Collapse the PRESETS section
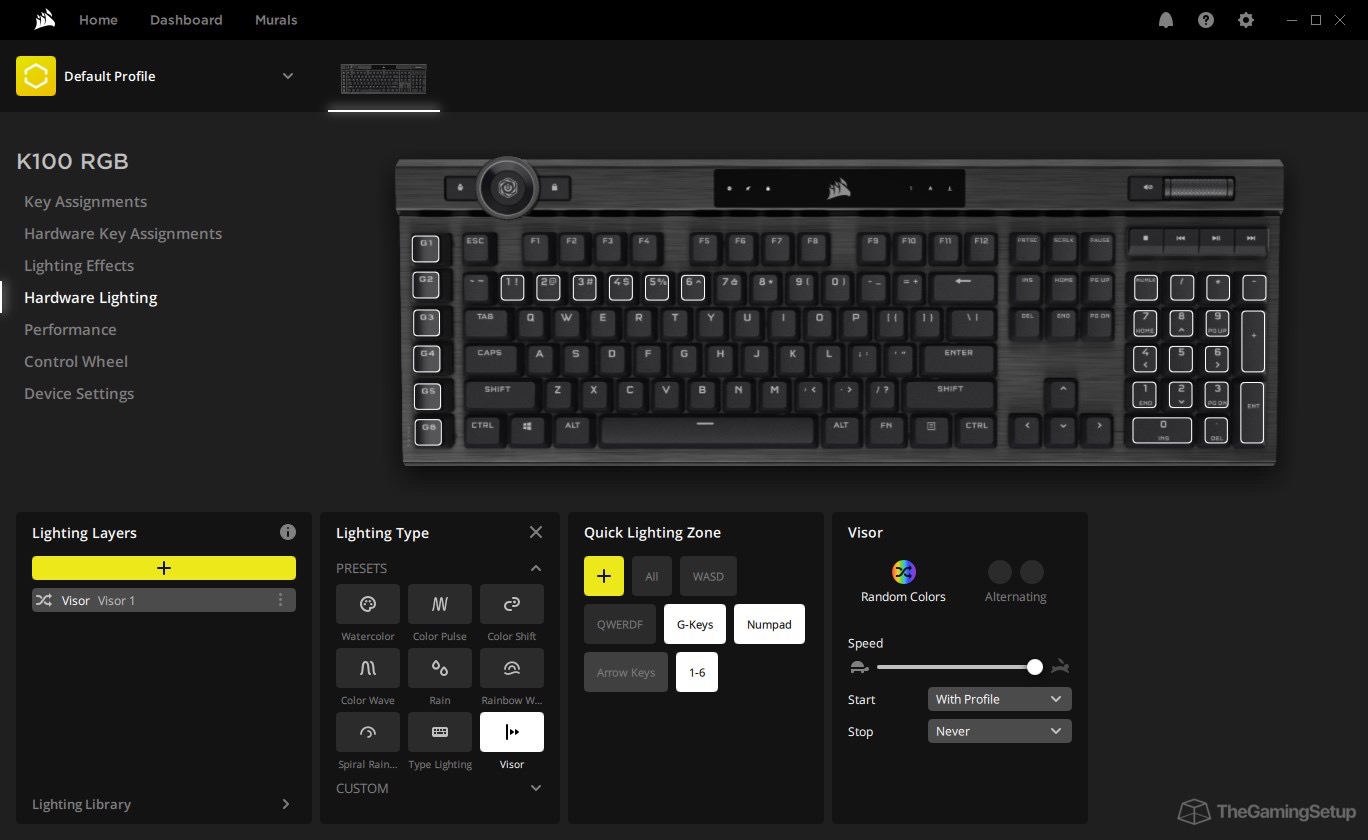 click(x=536, y=568)
